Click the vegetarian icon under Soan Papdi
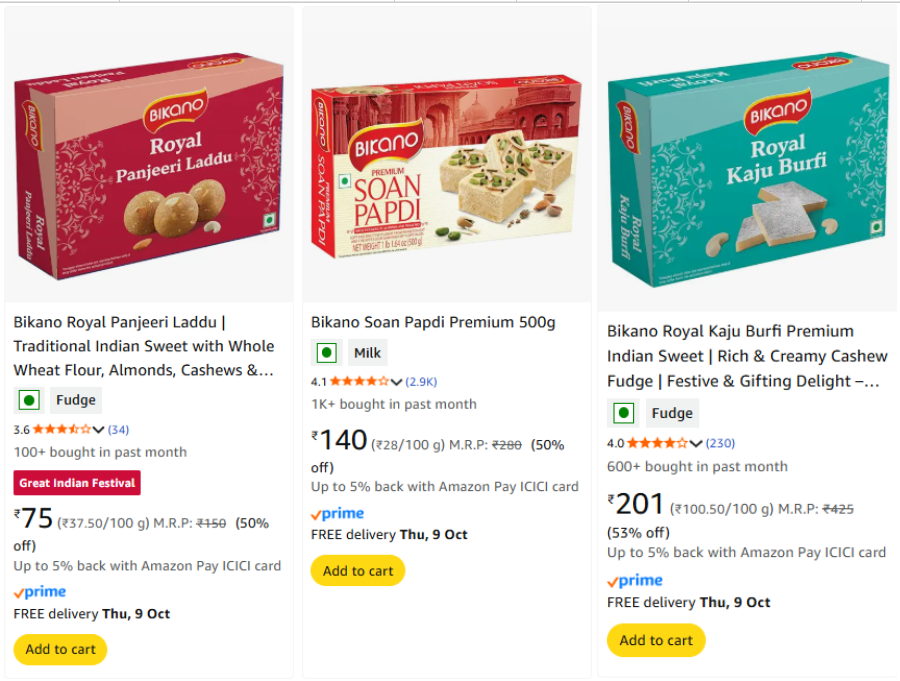This screenshot has height=681, width=900. [326, 353]
